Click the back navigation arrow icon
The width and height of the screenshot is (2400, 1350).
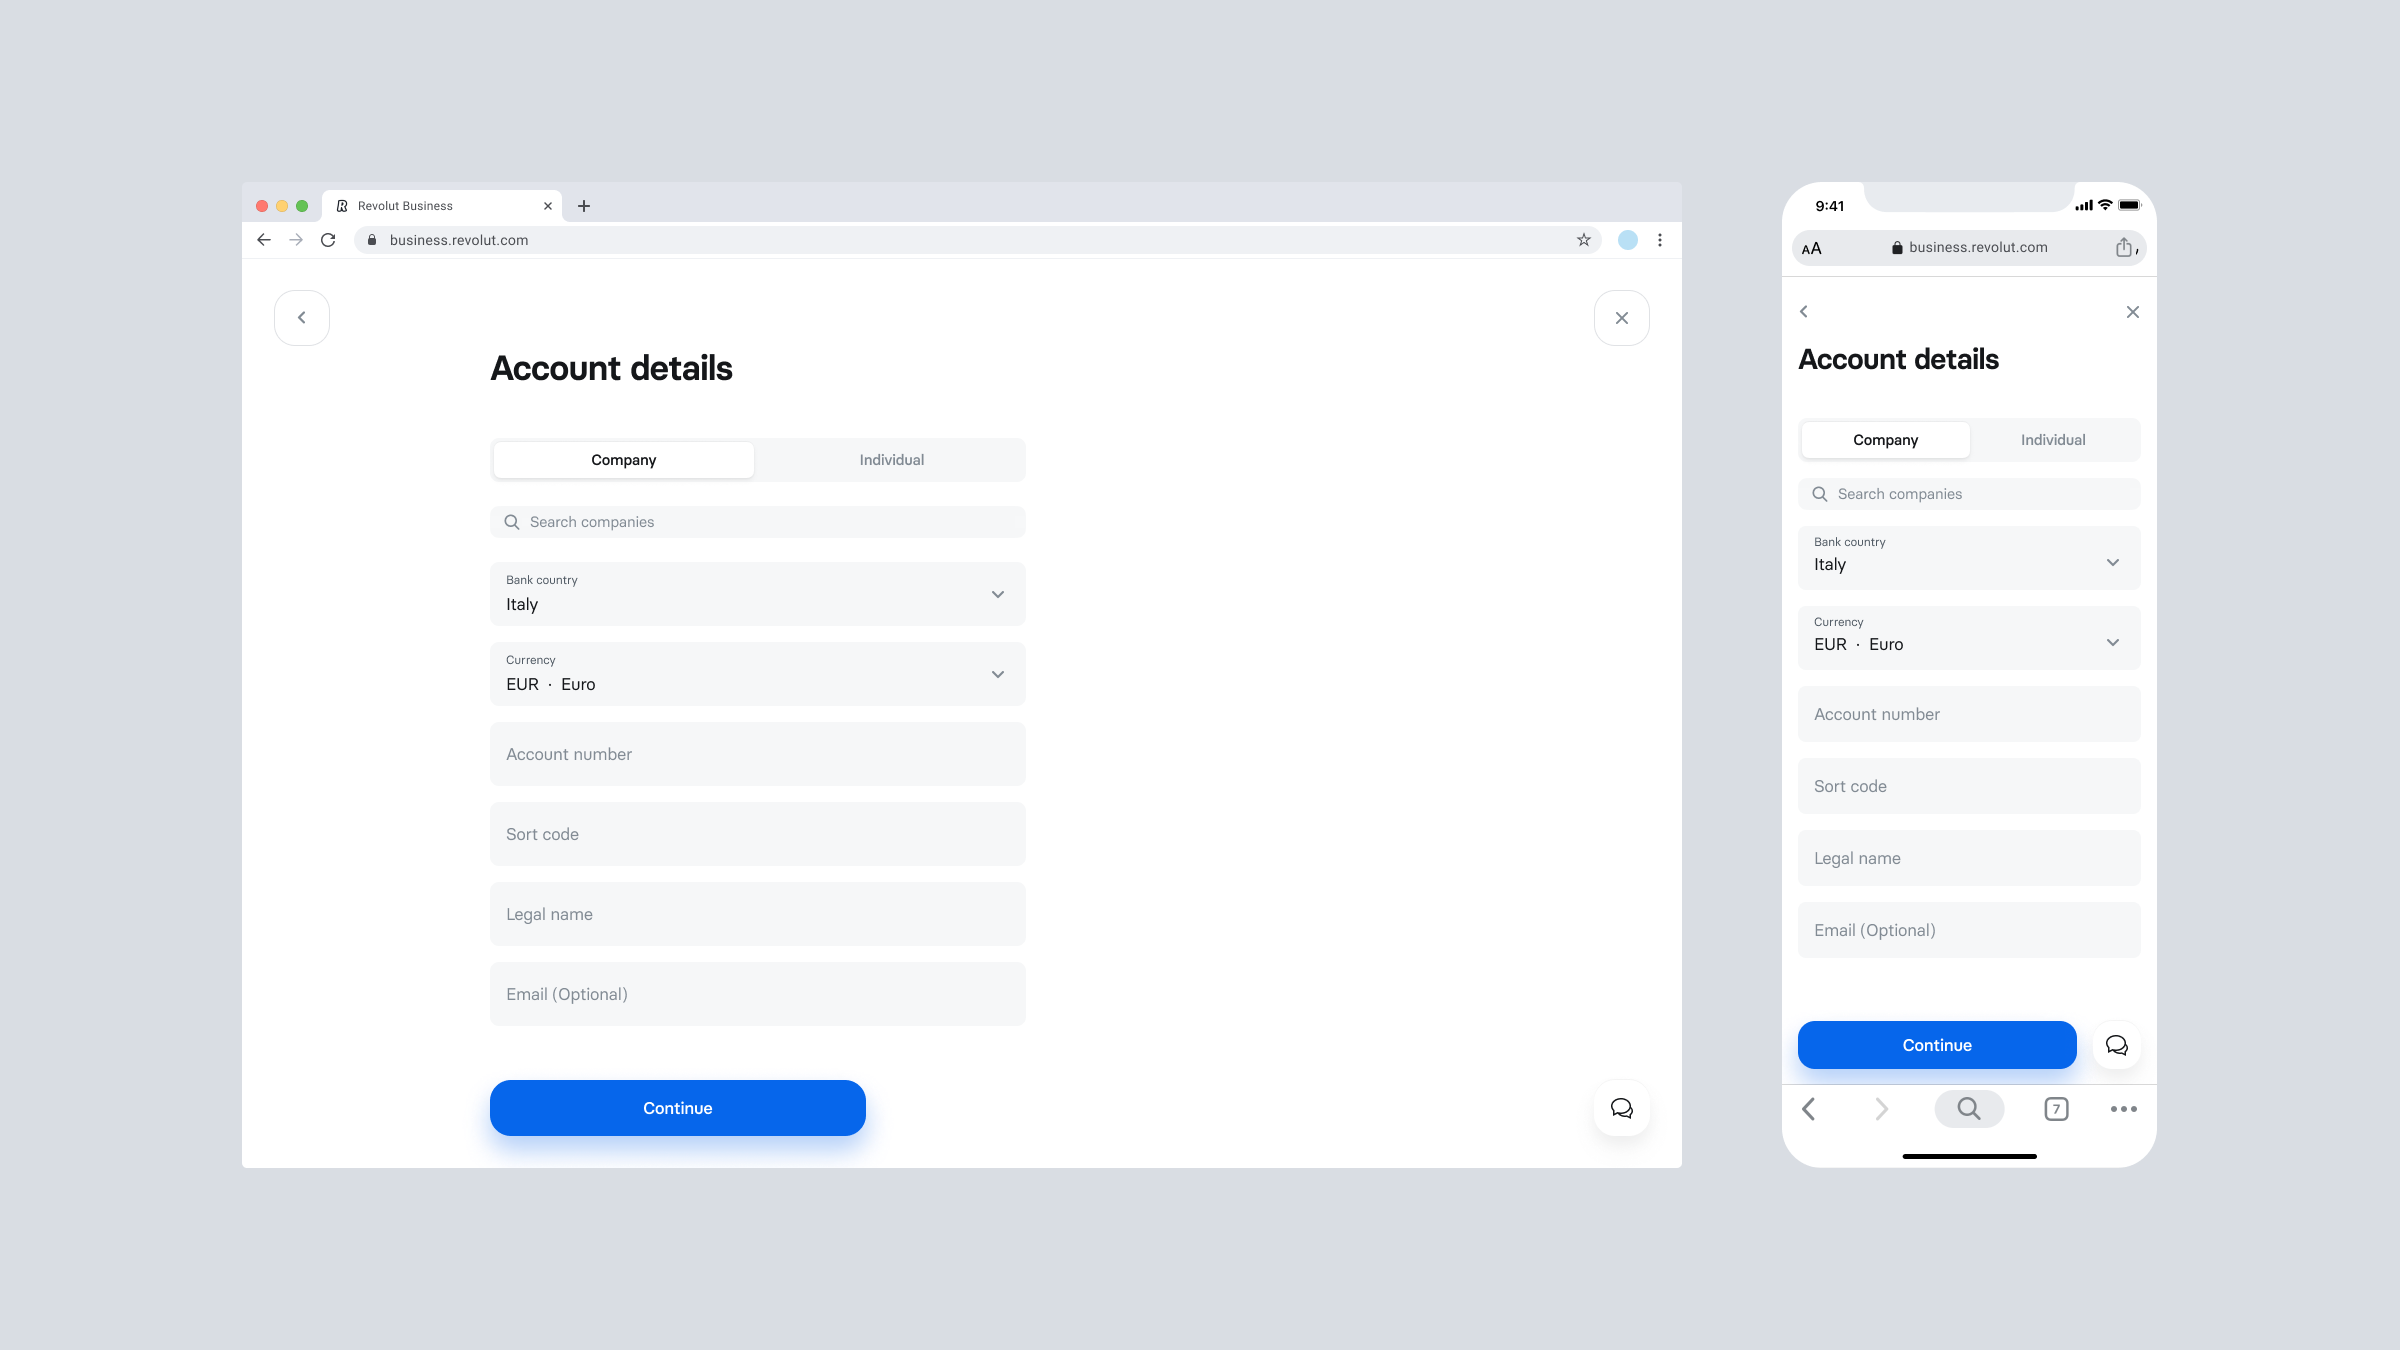coord(302,316)
